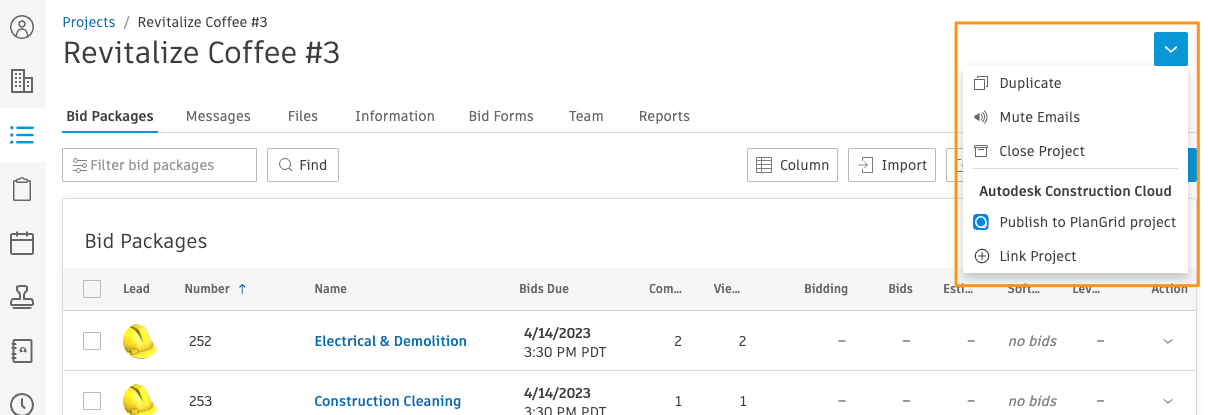Click the PlanGrid logo icon
The width and height of the screenshot is (1208, 415).
click(x=981, y=222)
